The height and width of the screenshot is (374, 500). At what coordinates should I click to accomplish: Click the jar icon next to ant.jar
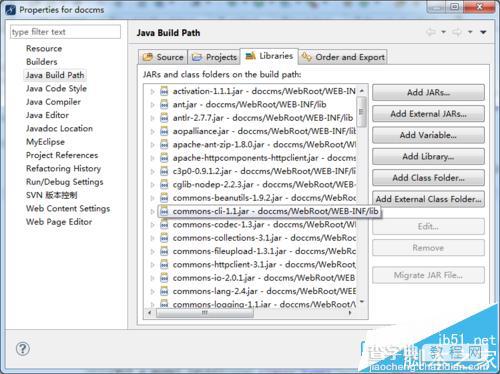pos(164,105)
